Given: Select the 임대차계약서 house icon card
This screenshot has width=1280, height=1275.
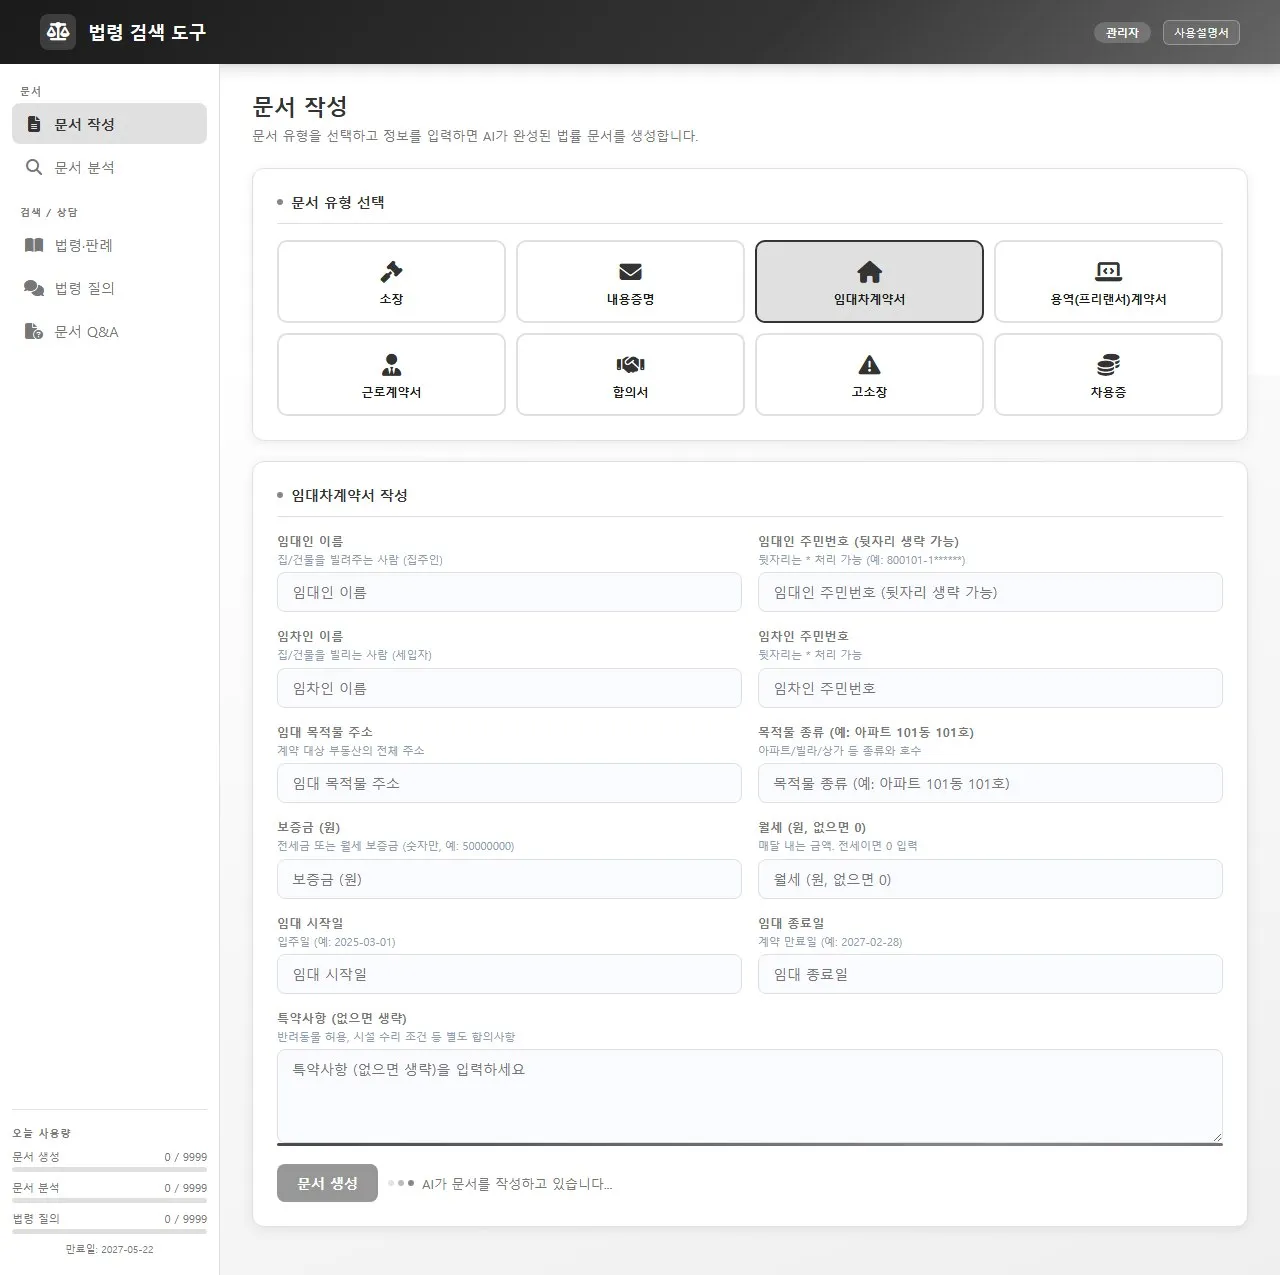Looking at the screenshot, I should tap(869, 281).
